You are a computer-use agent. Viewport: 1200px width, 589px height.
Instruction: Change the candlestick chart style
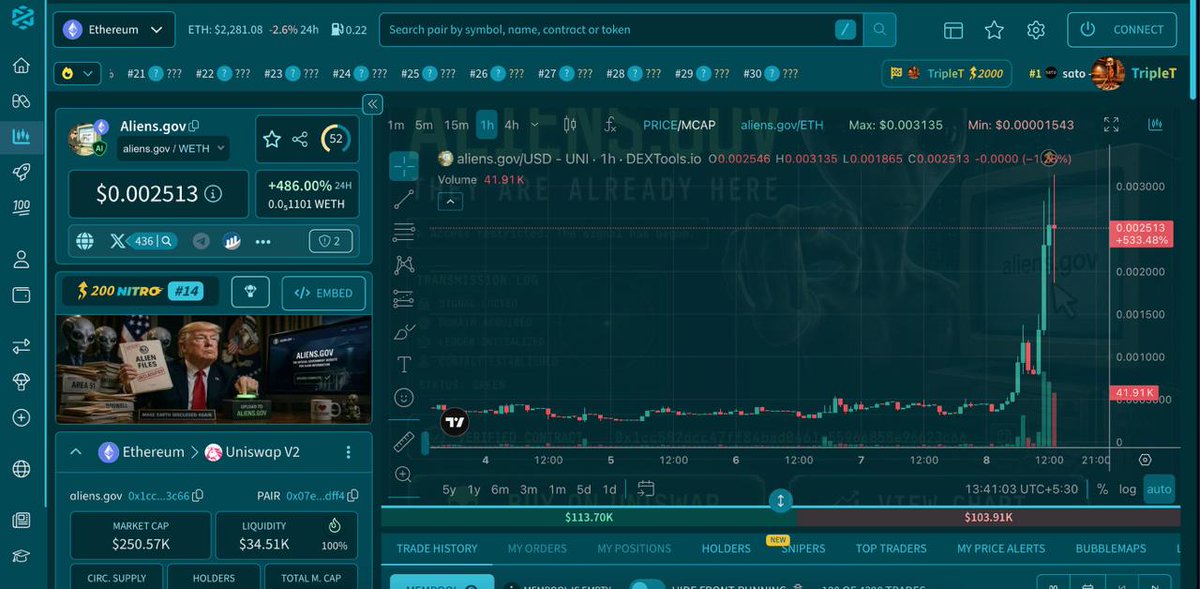[x=570, y=125]
